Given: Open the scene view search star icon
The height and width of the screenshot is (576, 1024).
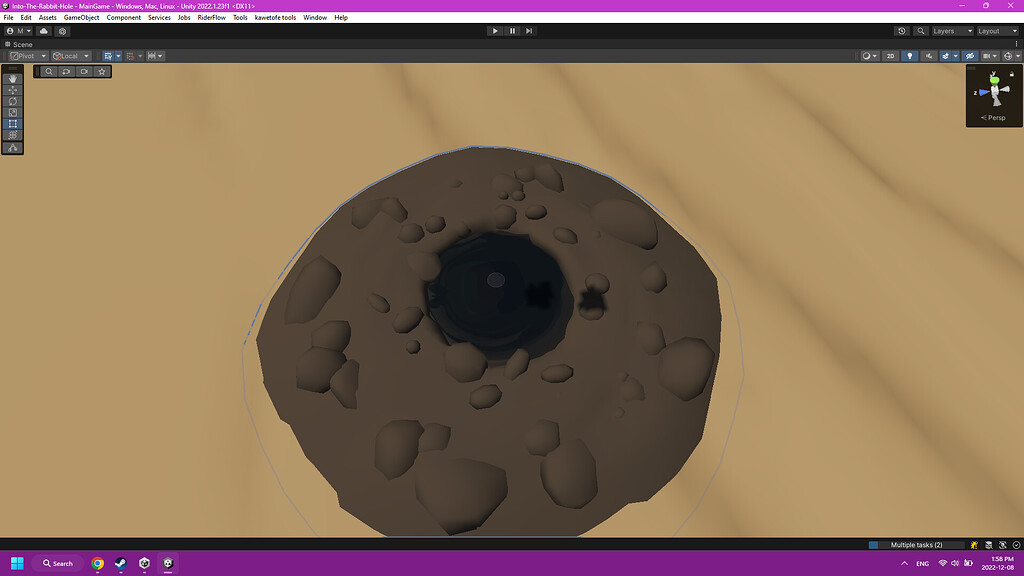Looking at the screenshot, I should 101,72.
